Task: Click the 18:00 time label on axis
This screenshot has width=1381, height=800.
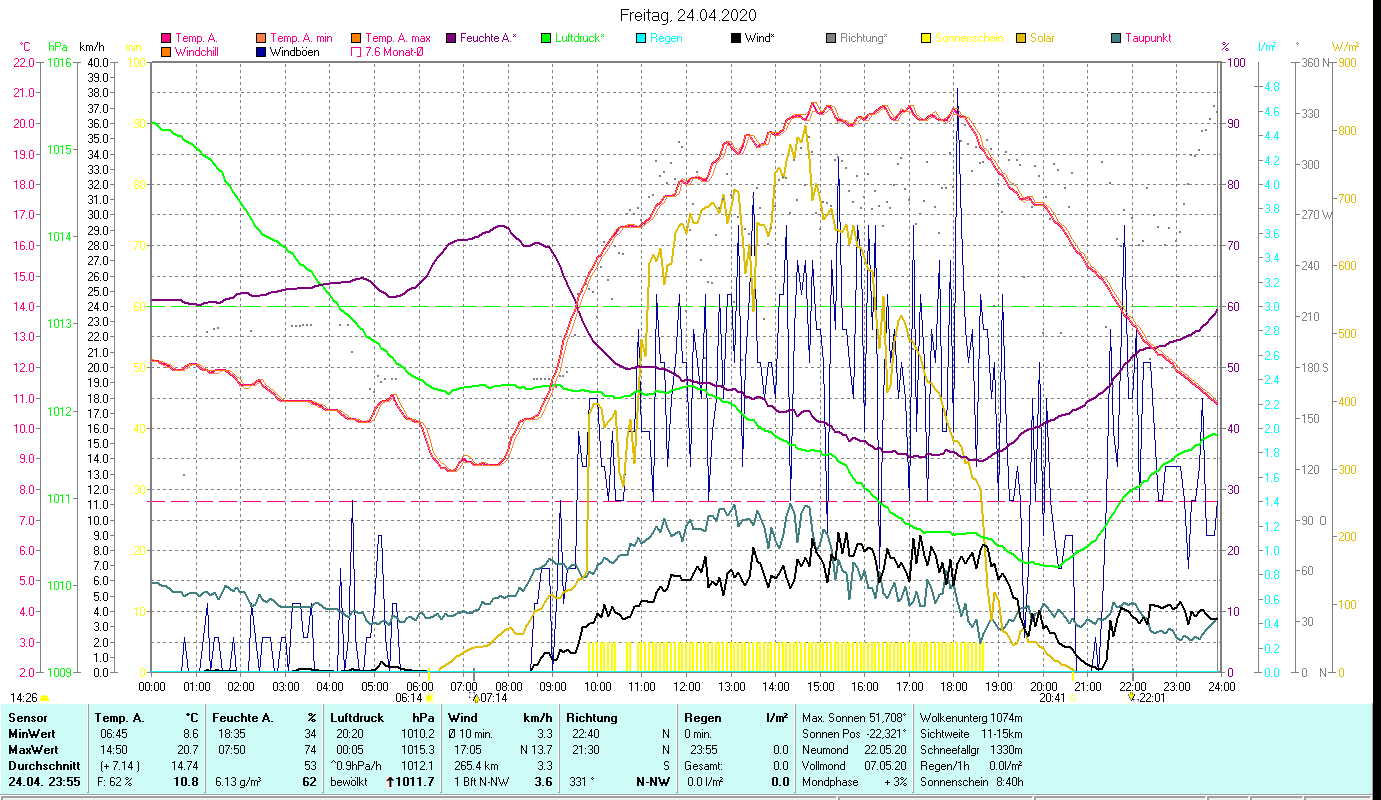Action: (953, 686)
